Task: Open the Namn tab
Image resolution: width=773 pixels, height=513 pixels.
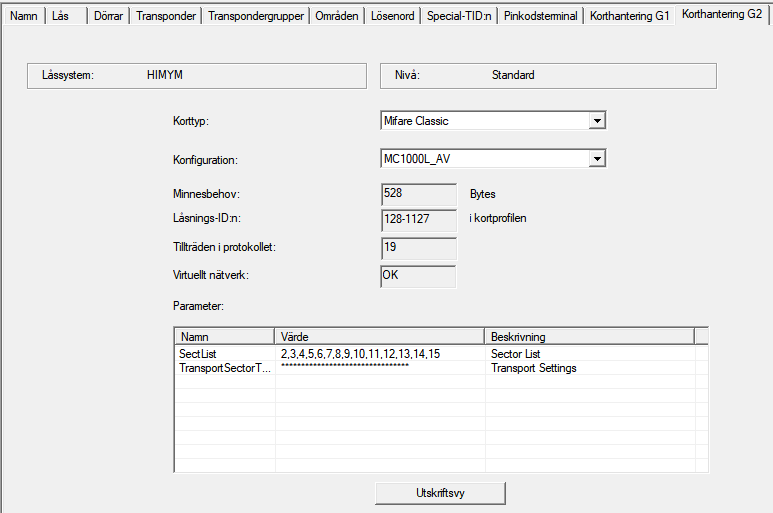Action: pos(23,16)
